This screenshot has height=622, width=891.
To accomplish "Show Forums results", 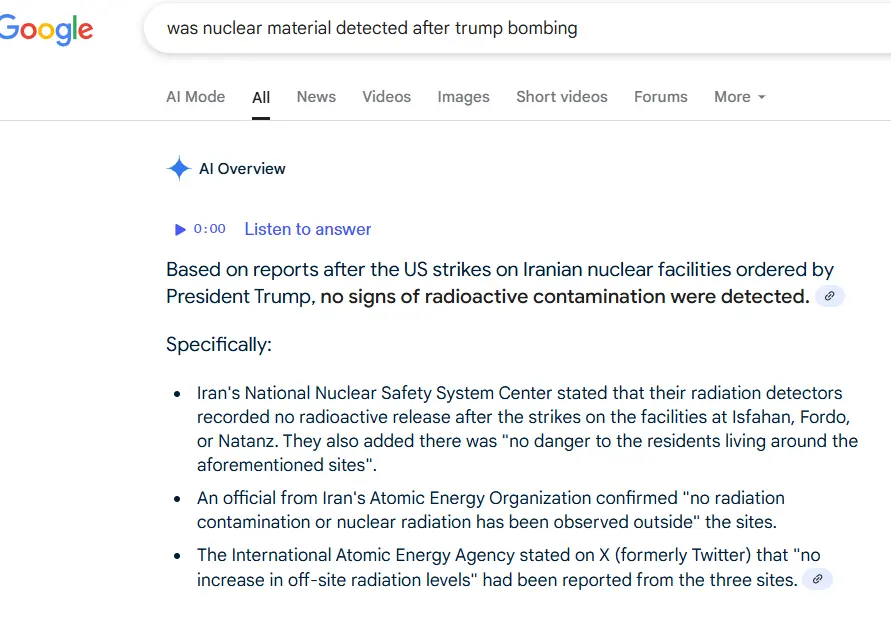I will pos(660,97).
